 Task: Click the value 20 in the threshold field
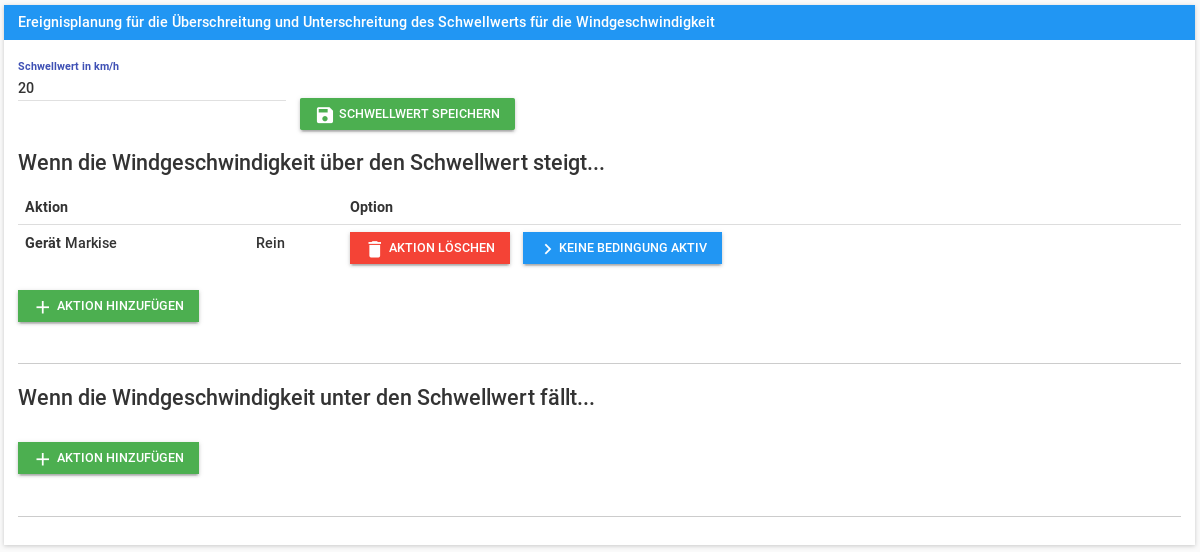coord(26,88)
